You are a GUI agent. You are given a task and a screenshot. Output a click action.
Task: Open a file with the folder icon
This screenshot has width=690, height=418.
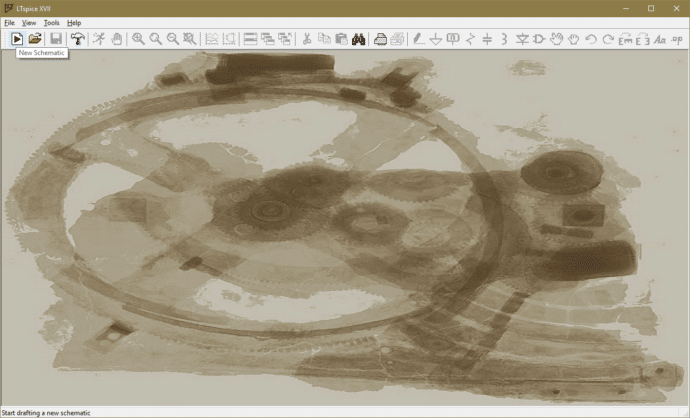(x=35, y=39)
